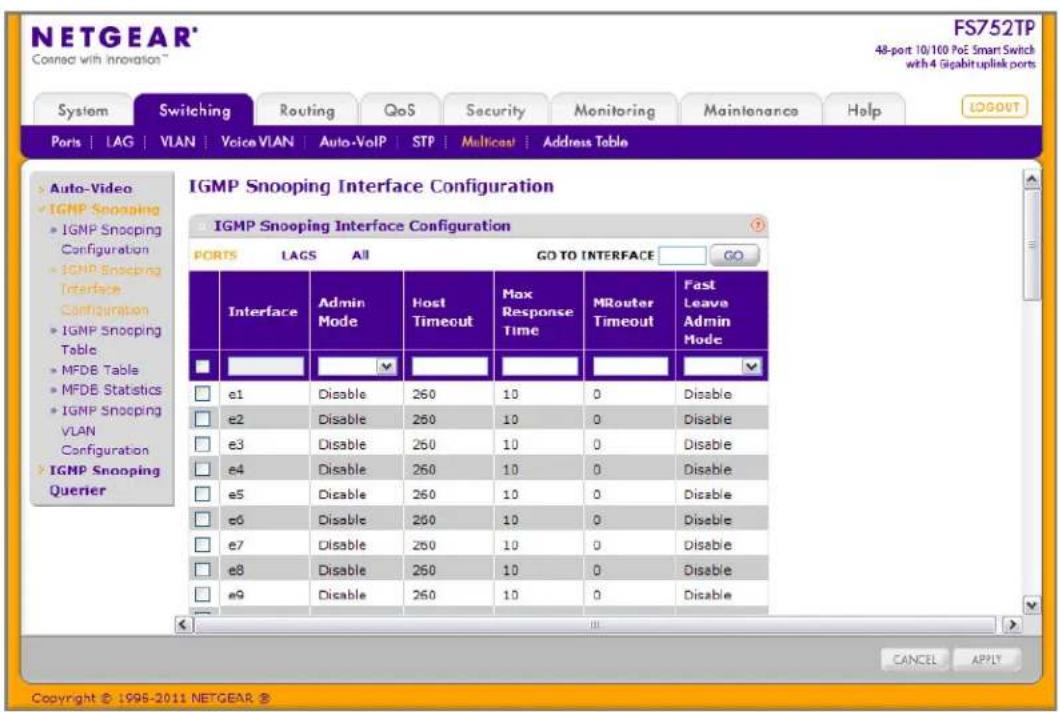The height and width of the screenshot is (712, 1059).
Task: Click the CANCEL button
Action: click(x=914, y=659)
